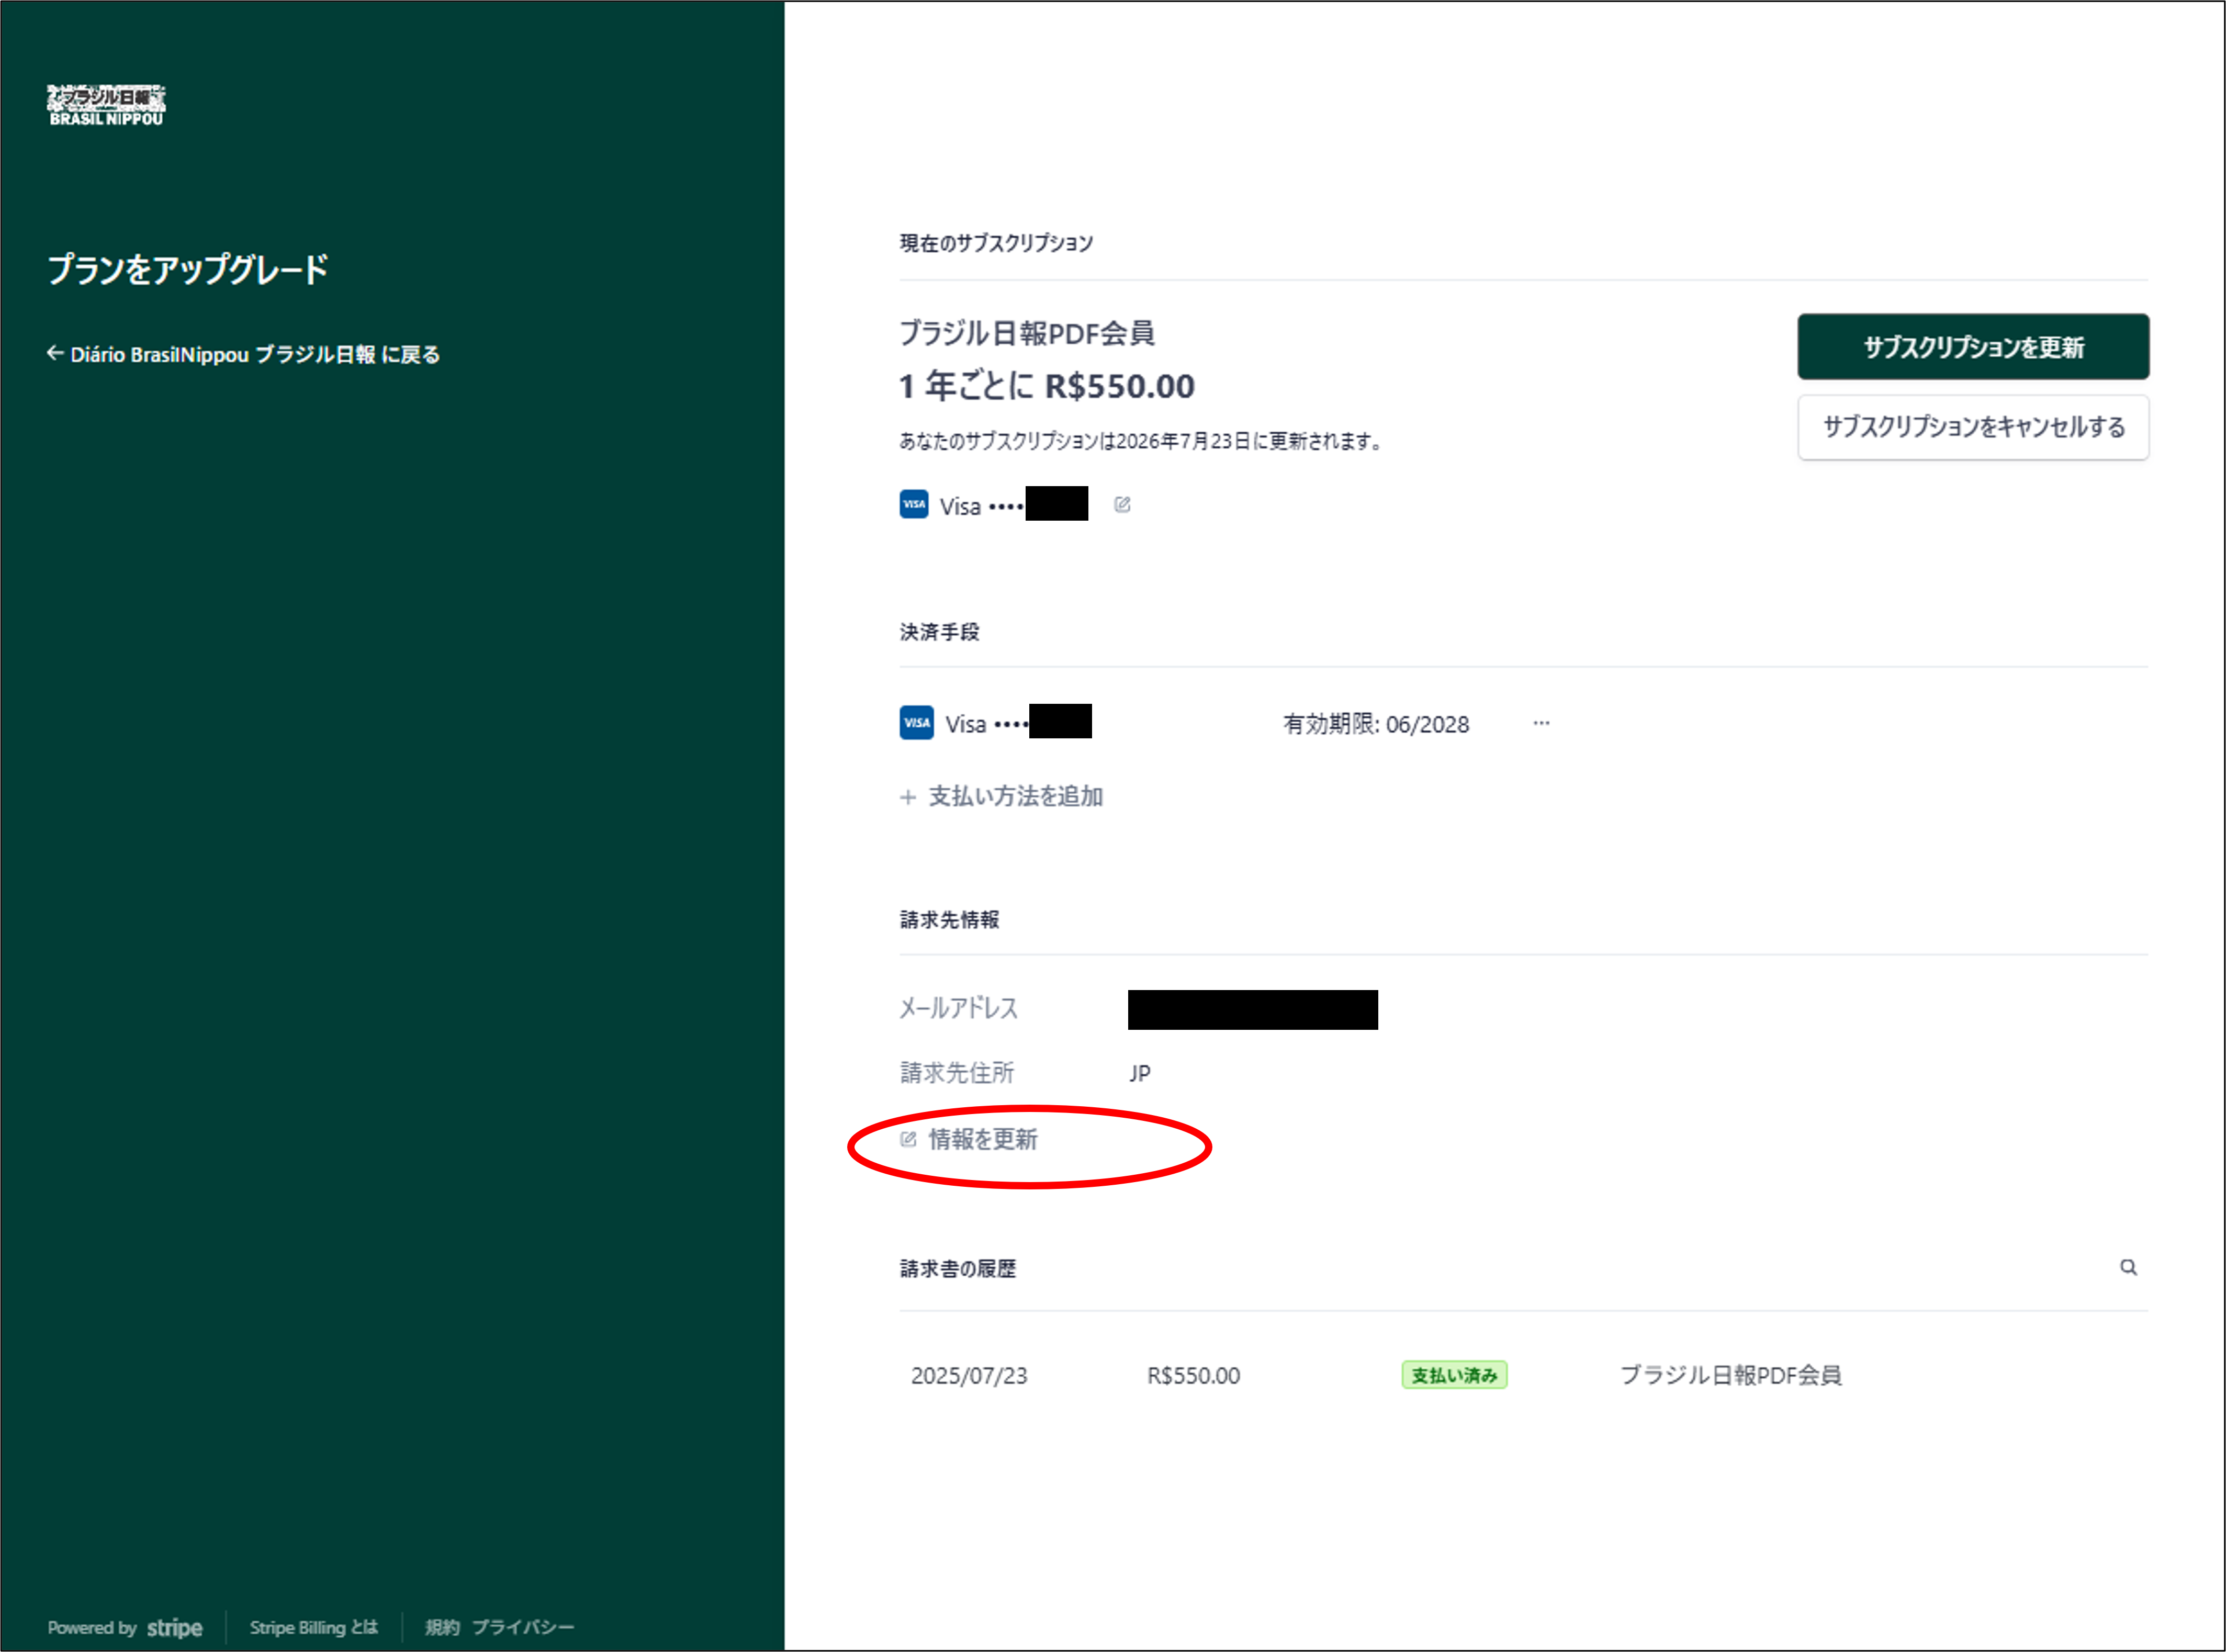Image resolution: width=2226 pixels, height=1652 pixels.
Task: Click the plus icon for adding payment method
Action: pos(907,797)
